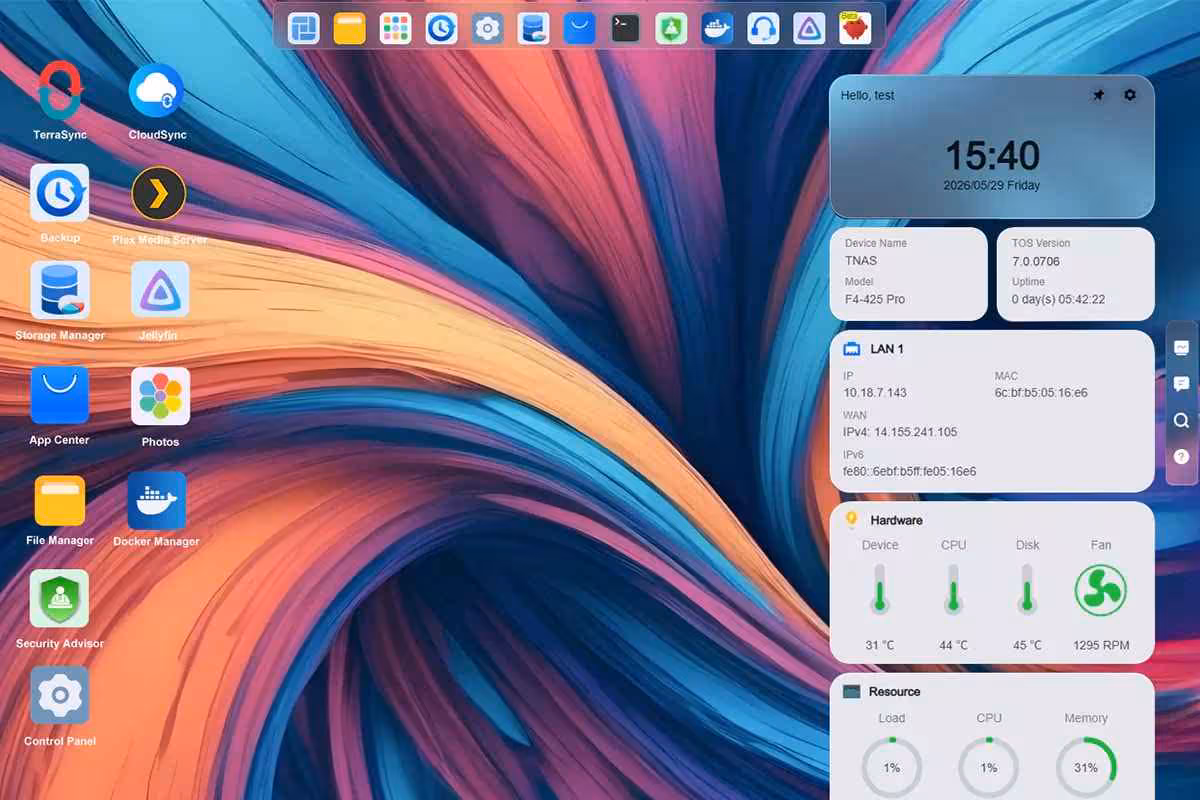Click the LAN 1 network icon

[x=852, y=349]
